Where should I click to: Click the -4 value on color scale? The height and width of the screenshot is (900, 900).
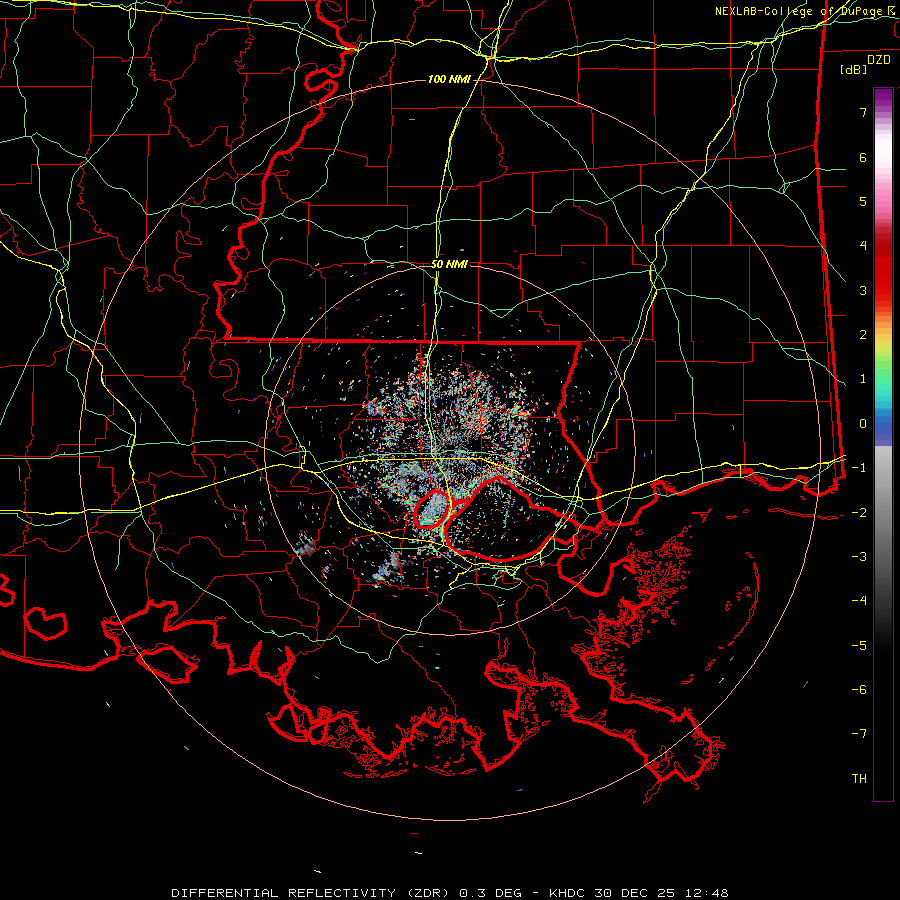click(859, 601)
